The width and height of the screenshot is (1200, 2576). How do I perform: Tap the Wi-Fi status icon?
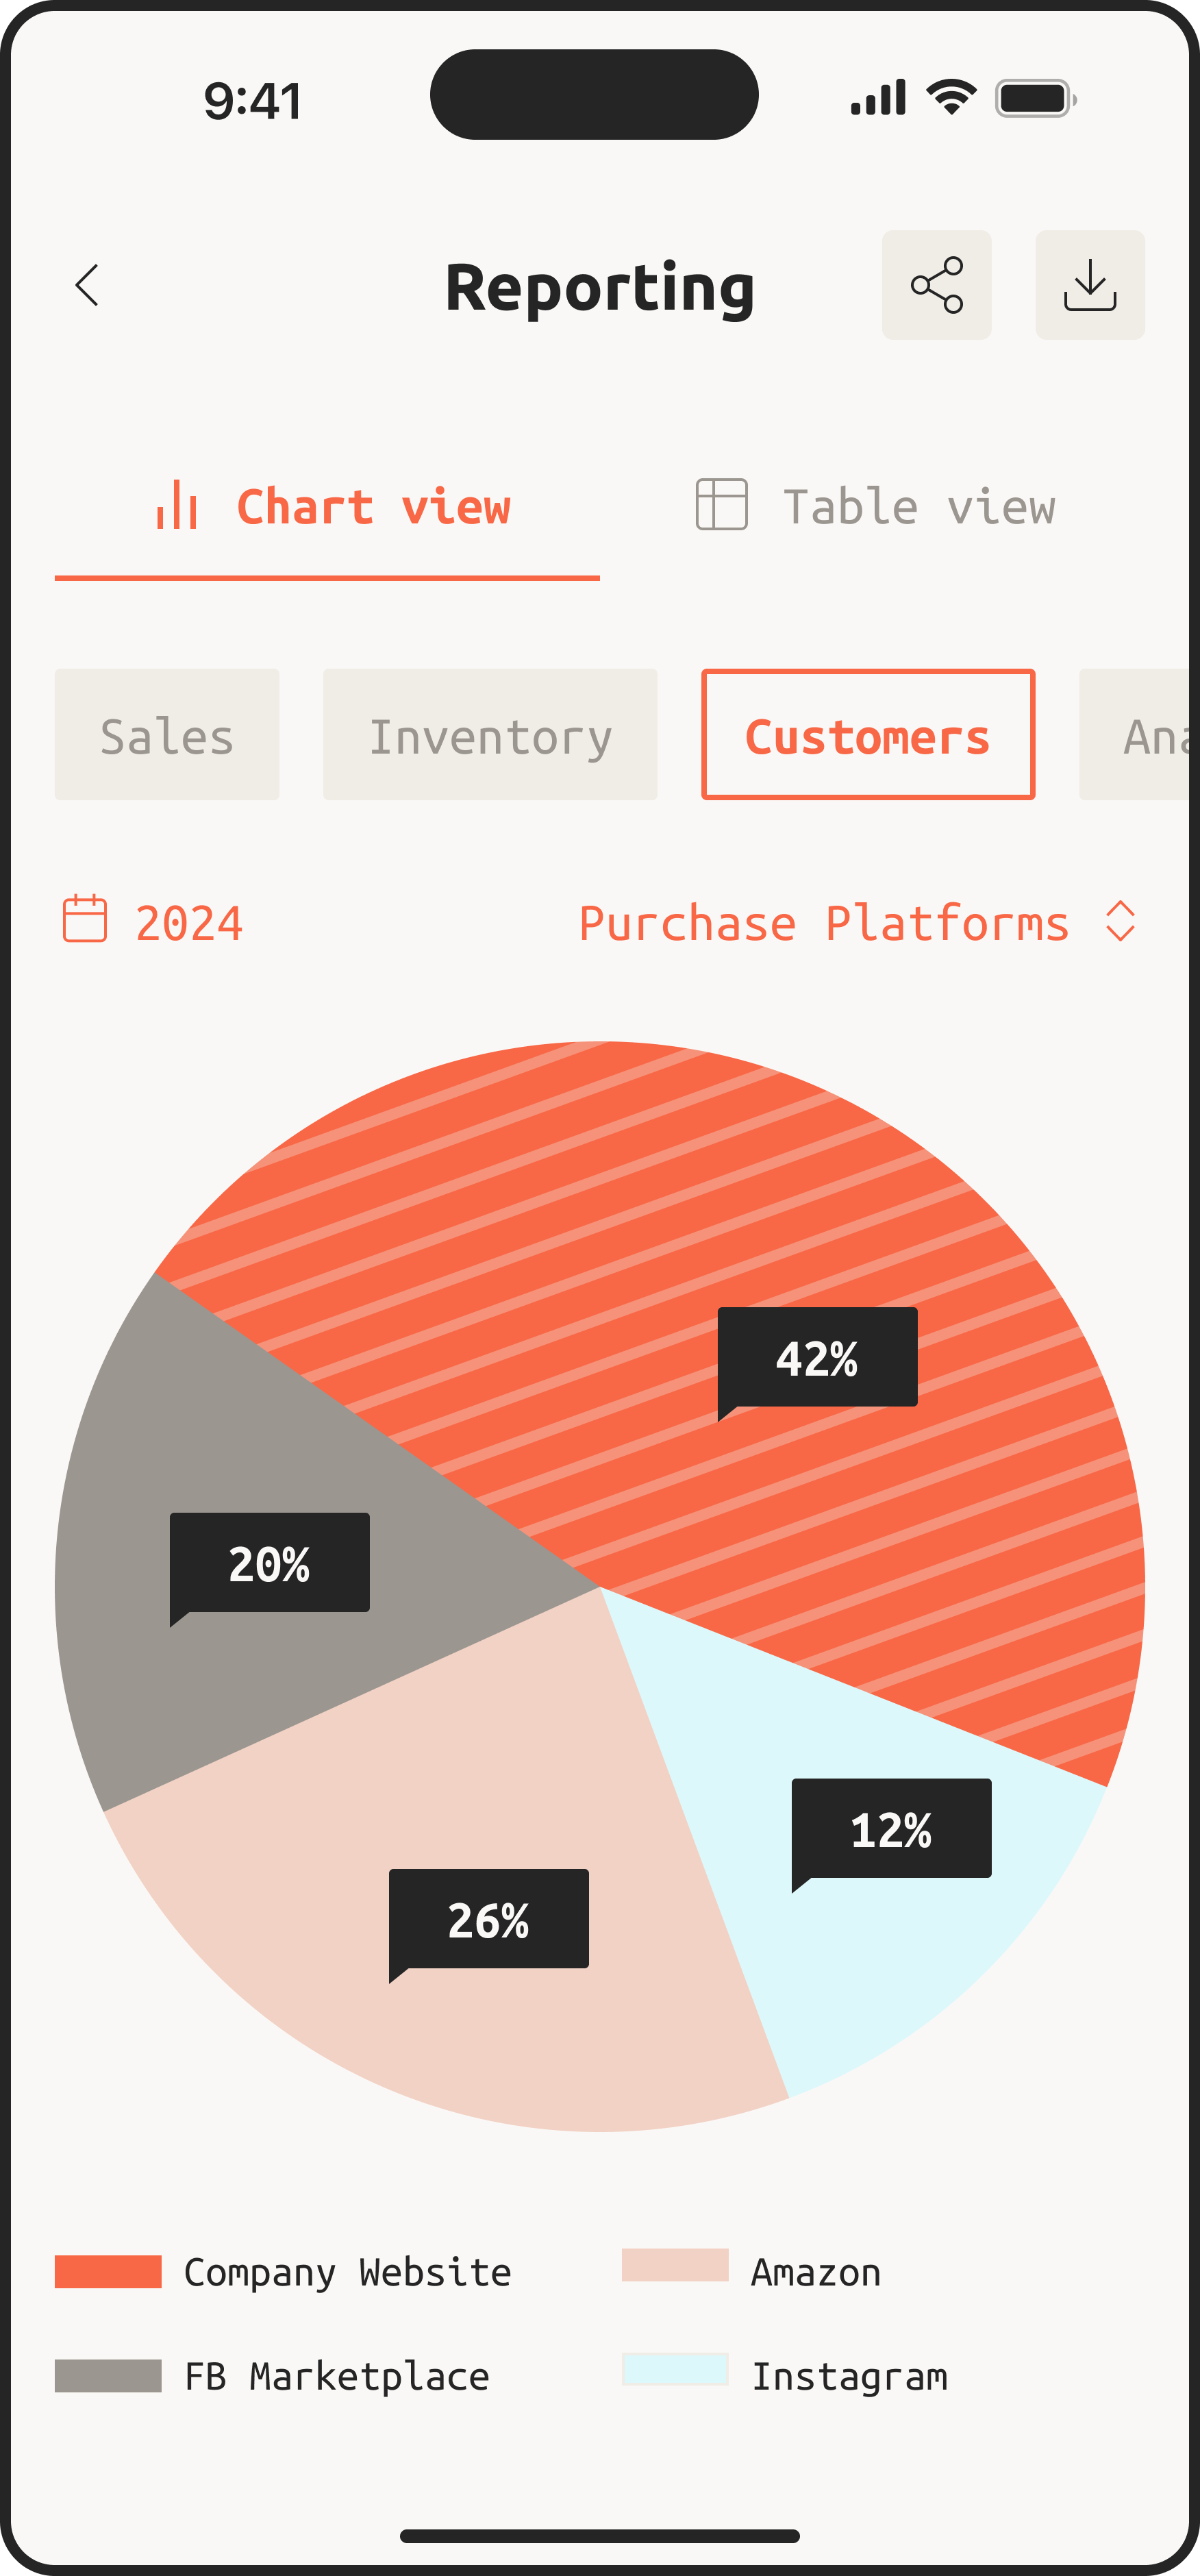(x=951, y=98)
